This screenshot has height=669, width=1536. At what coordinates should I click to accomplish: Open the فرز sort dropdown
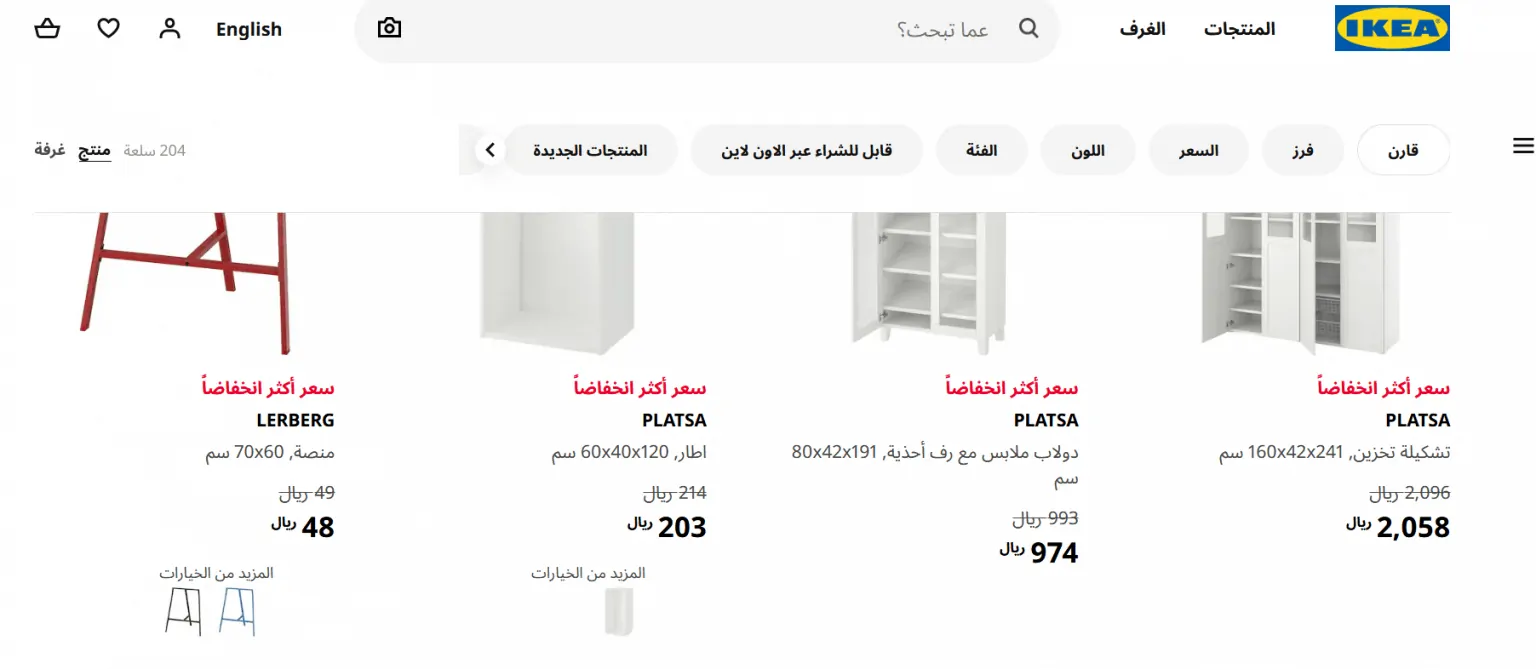tap(1302, 150)
